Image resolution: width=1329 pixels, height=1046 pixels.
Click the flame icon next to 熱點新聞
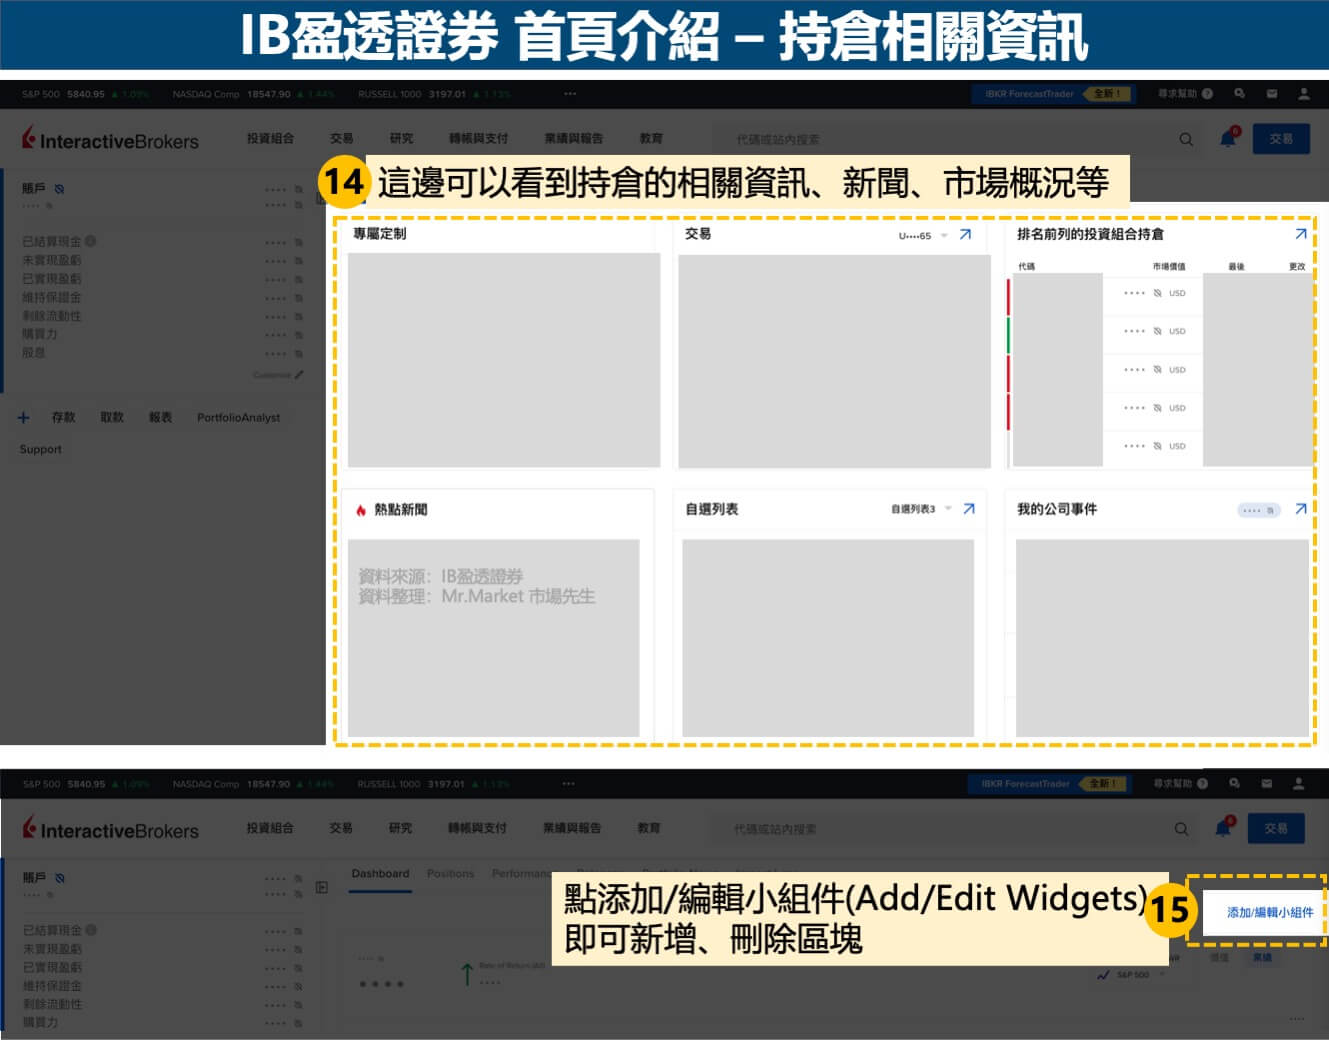pos(361,510)
